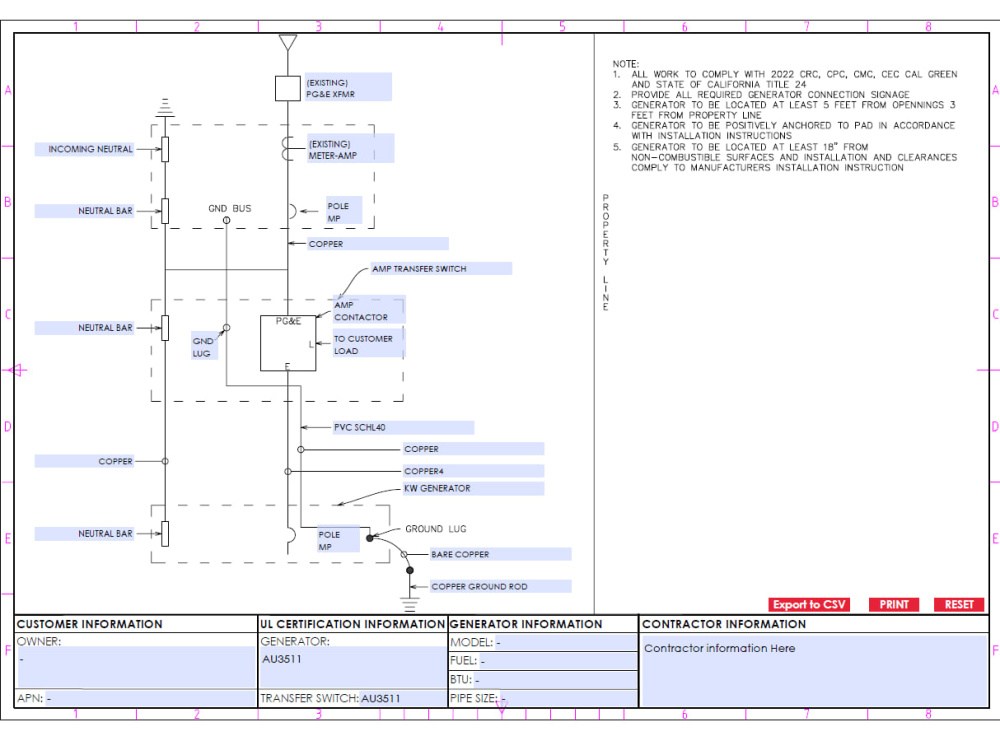Click the CONTRACTOR INFORMATION heading
Image resolution: width=1000 pixels, height=750 pixels.
724,624
